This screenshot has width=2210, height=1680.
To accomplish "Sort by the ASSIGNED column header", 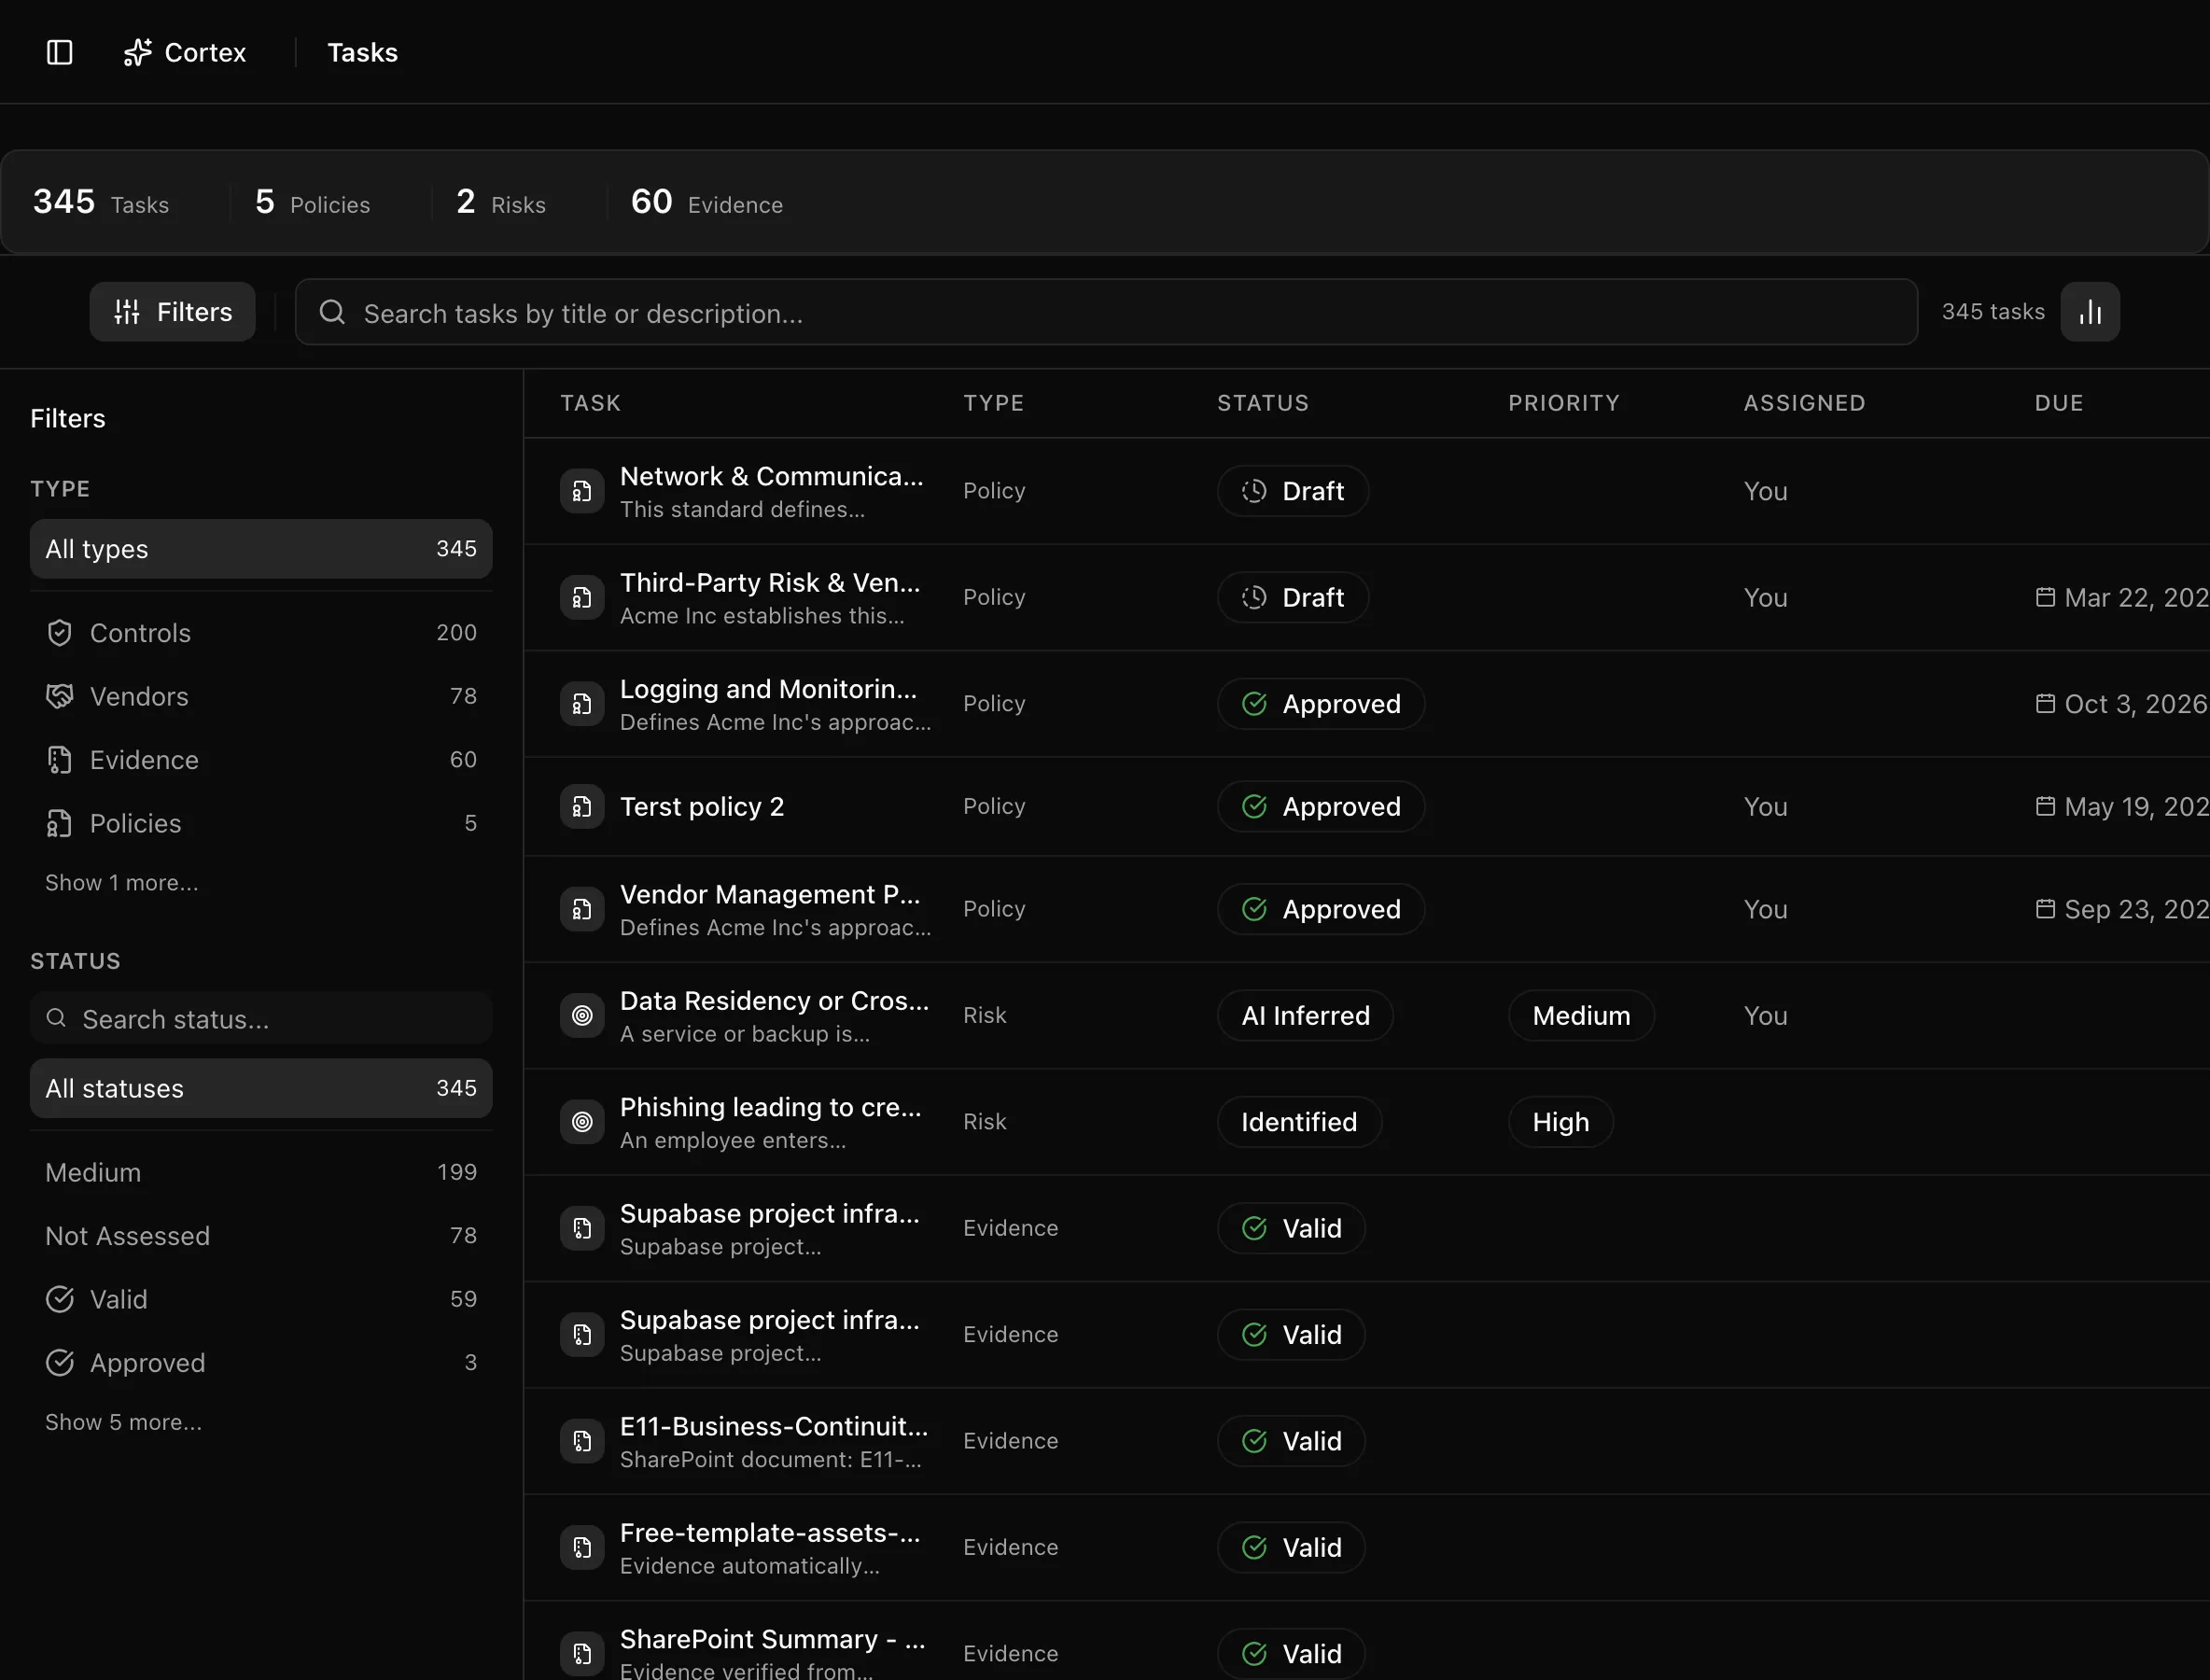I will (1804, 403).
